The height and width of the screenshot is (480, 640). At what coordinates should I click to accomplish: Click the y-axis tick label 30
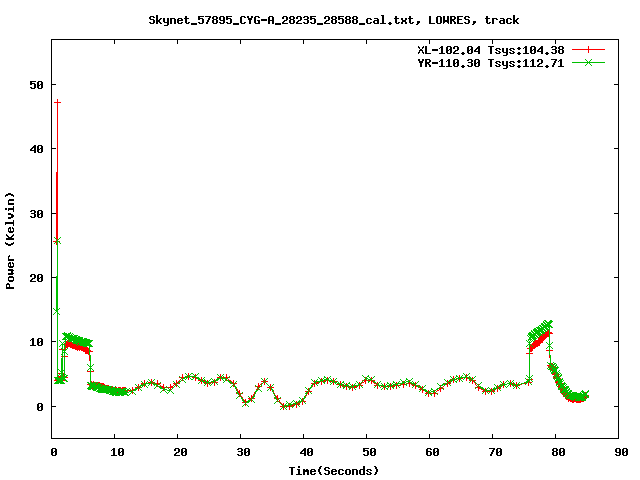tap(36, 214)
